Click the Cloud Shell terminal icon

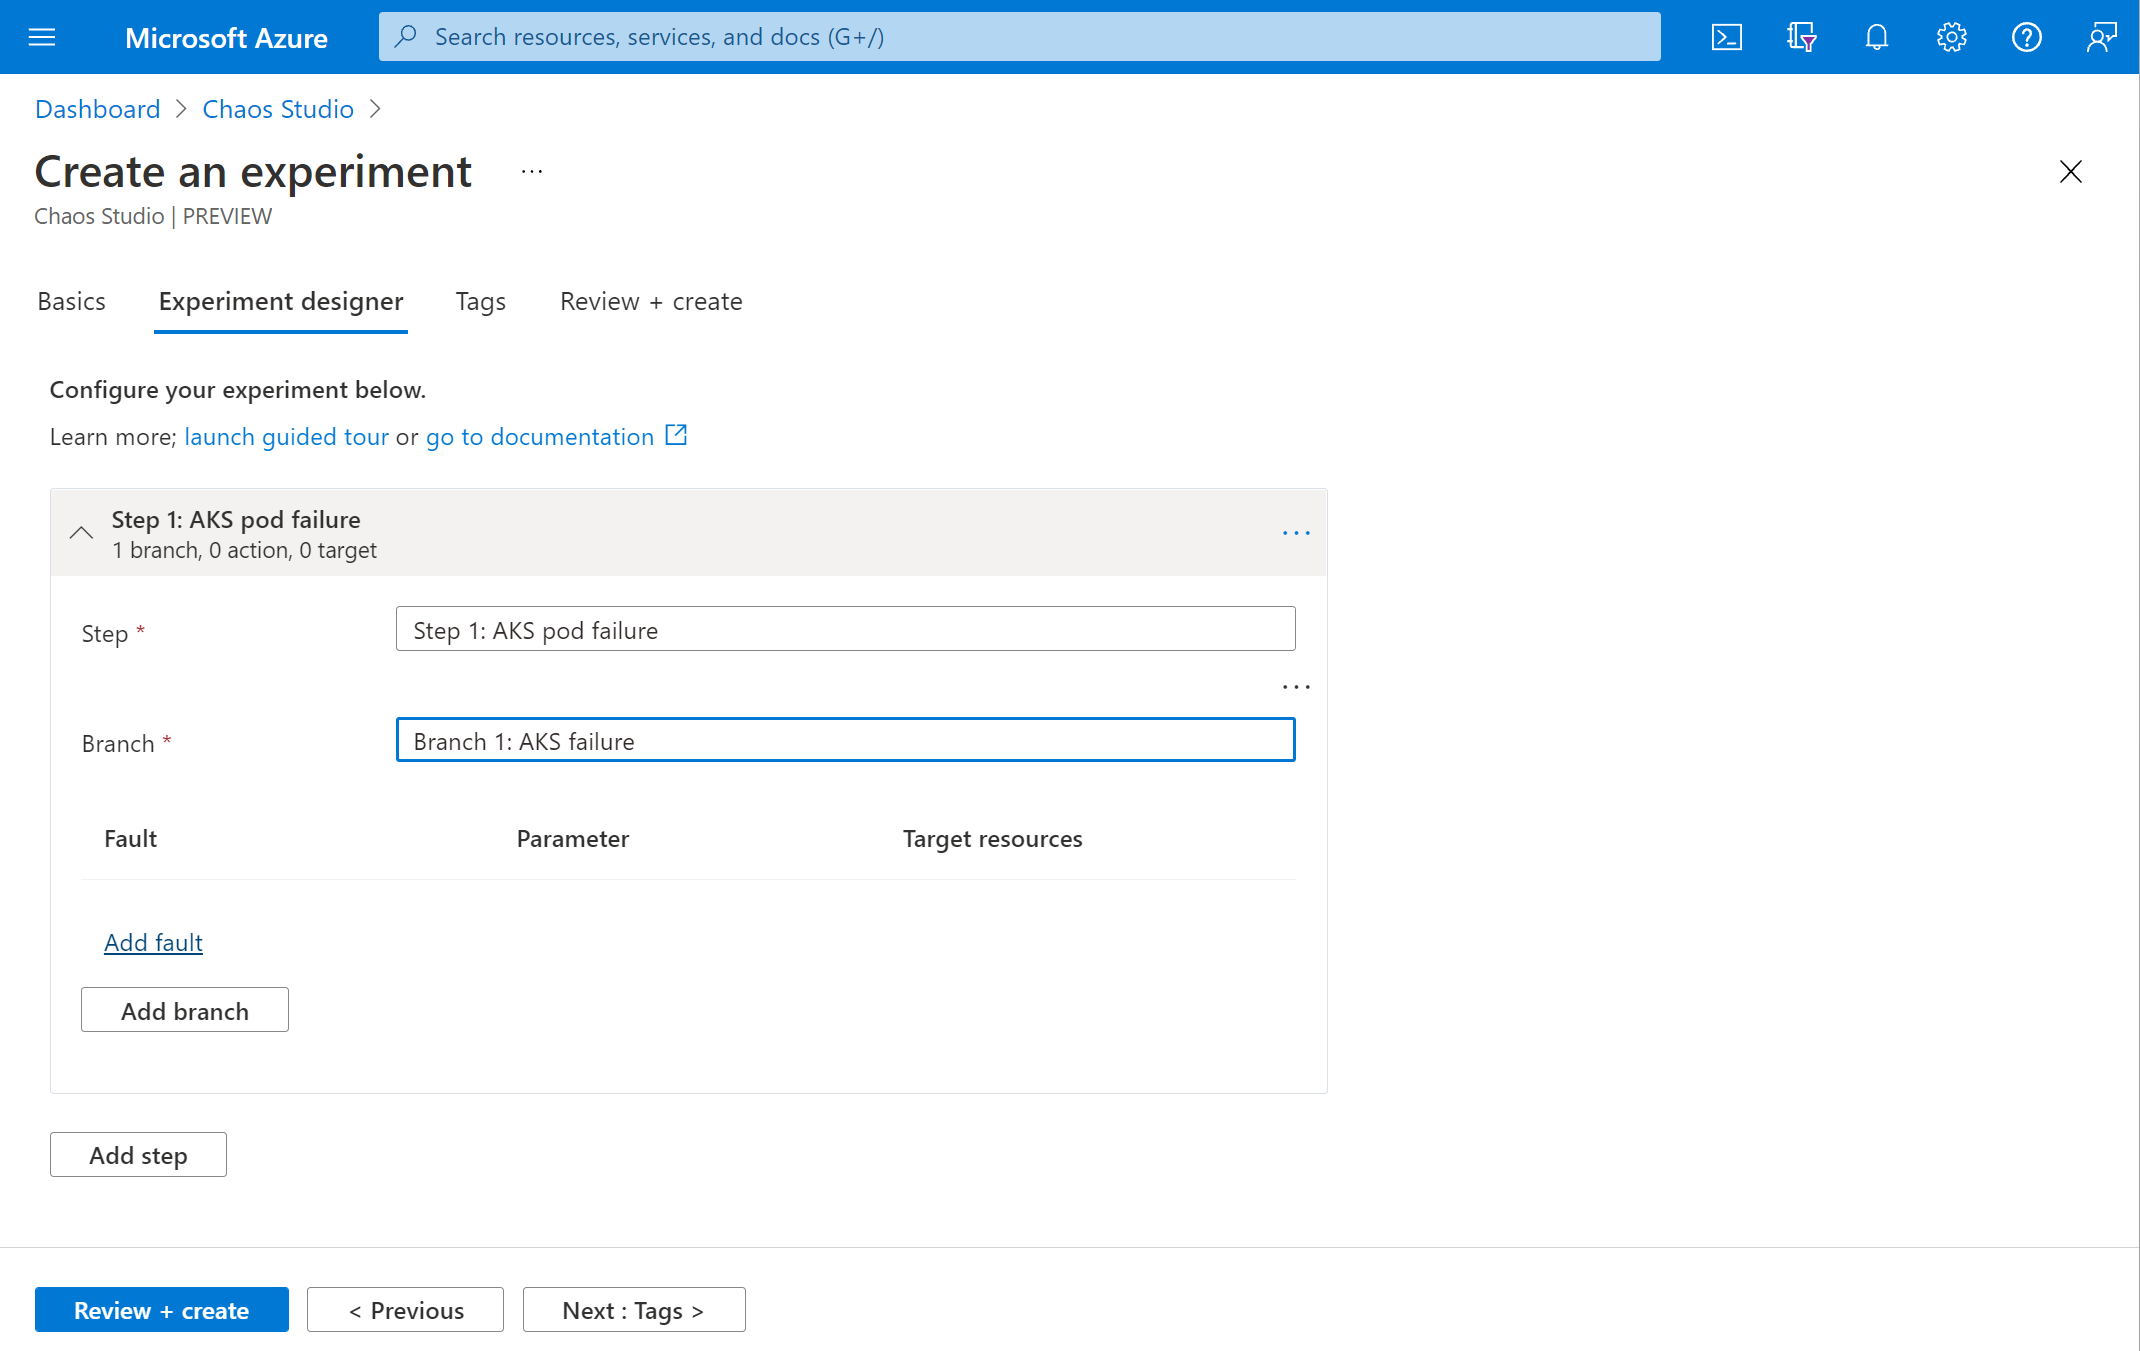[x=1728, y=36]
